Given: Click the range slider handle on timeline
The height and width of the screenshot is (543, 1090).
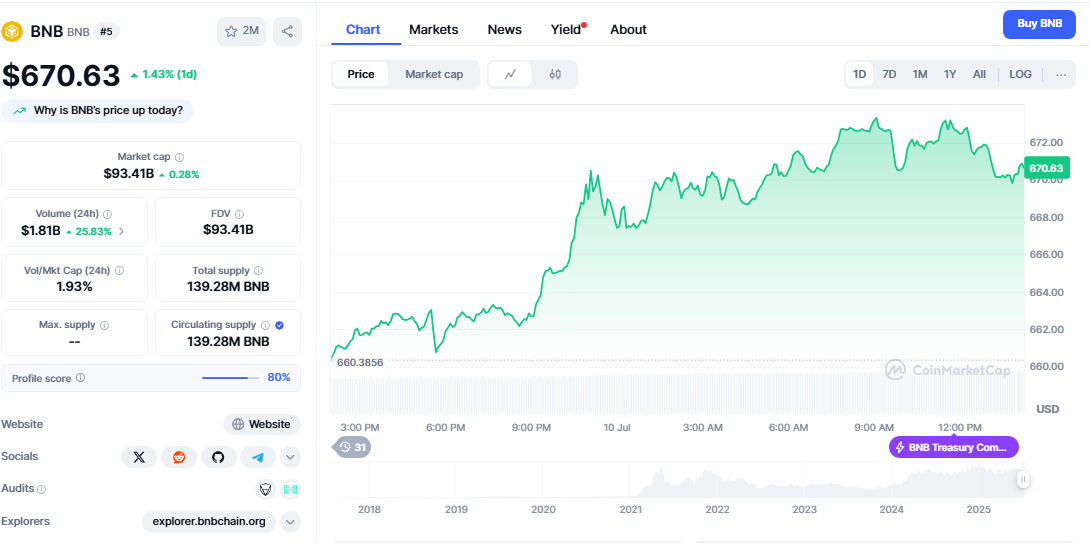Looking at the screenshot, I should 1023,479.
